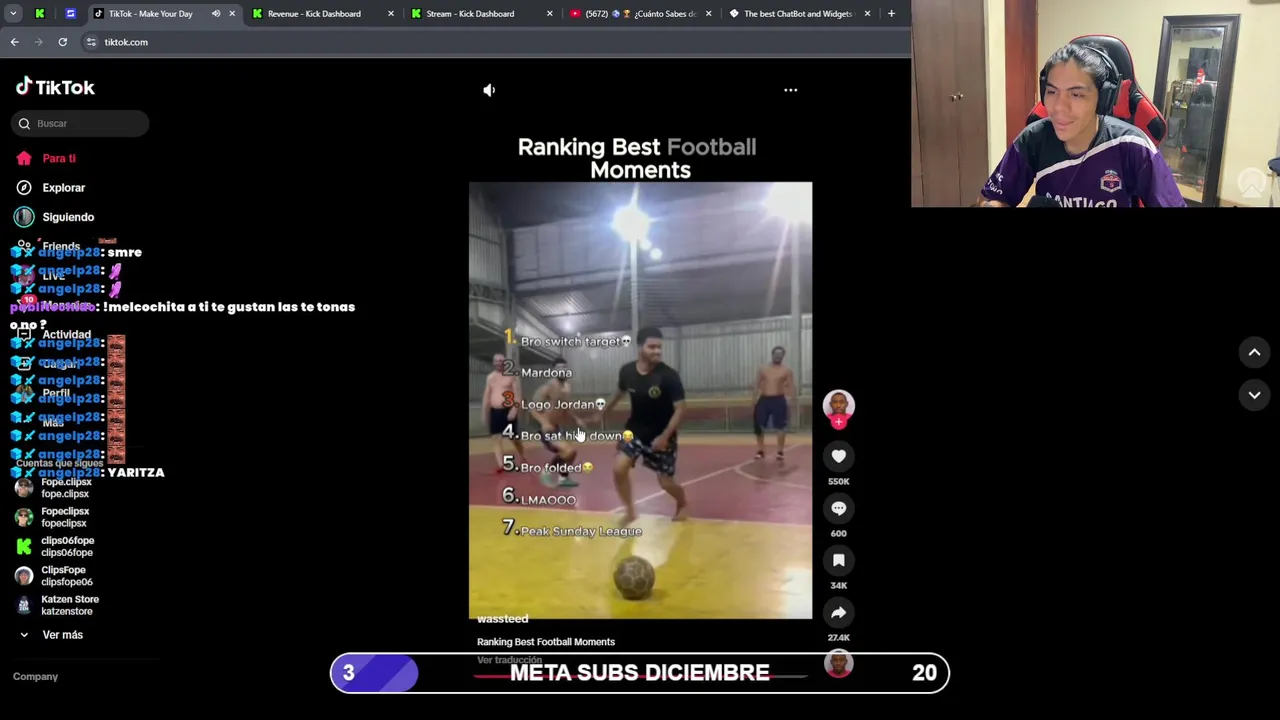Mute the video with speaker icon

[x=489, y=90]
